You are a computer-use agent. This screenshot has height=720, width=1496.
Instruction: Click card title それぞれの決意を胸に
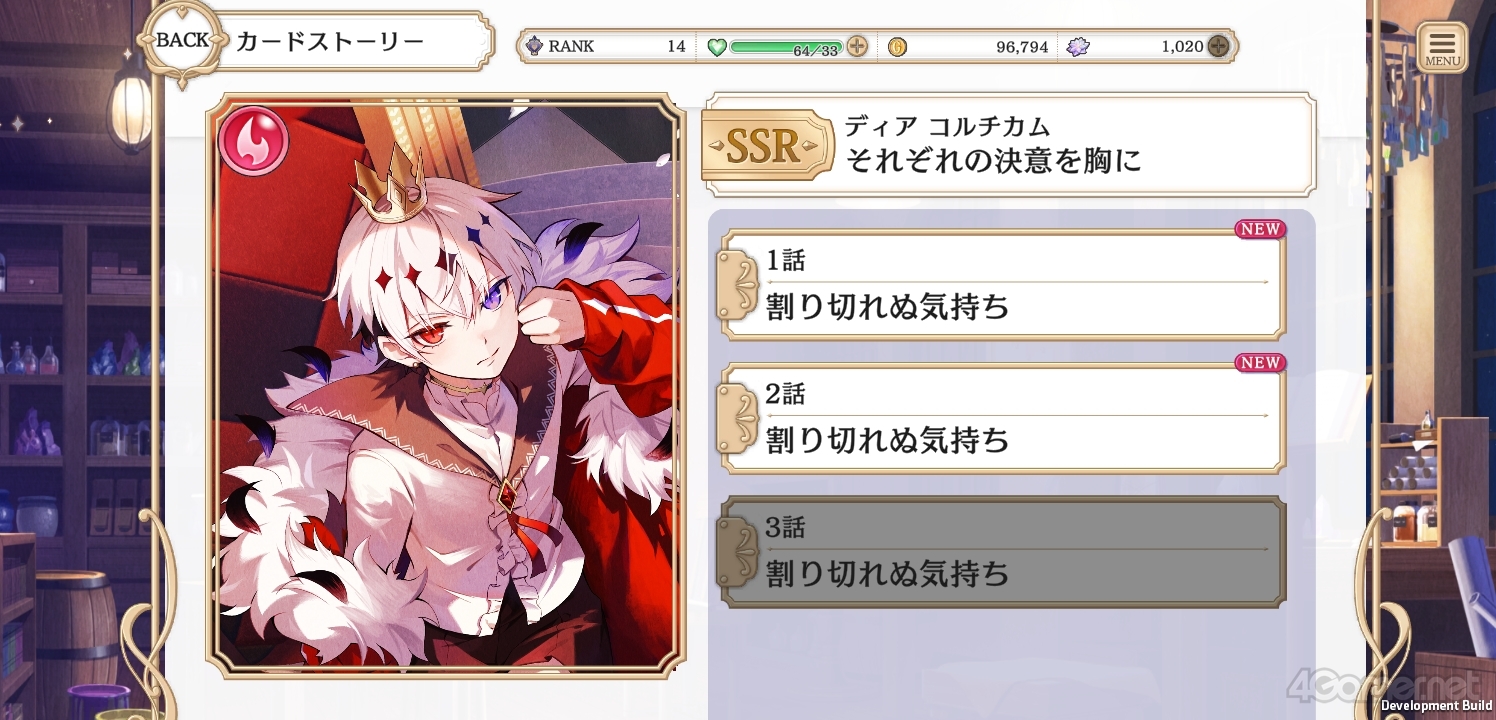(993, 160)
